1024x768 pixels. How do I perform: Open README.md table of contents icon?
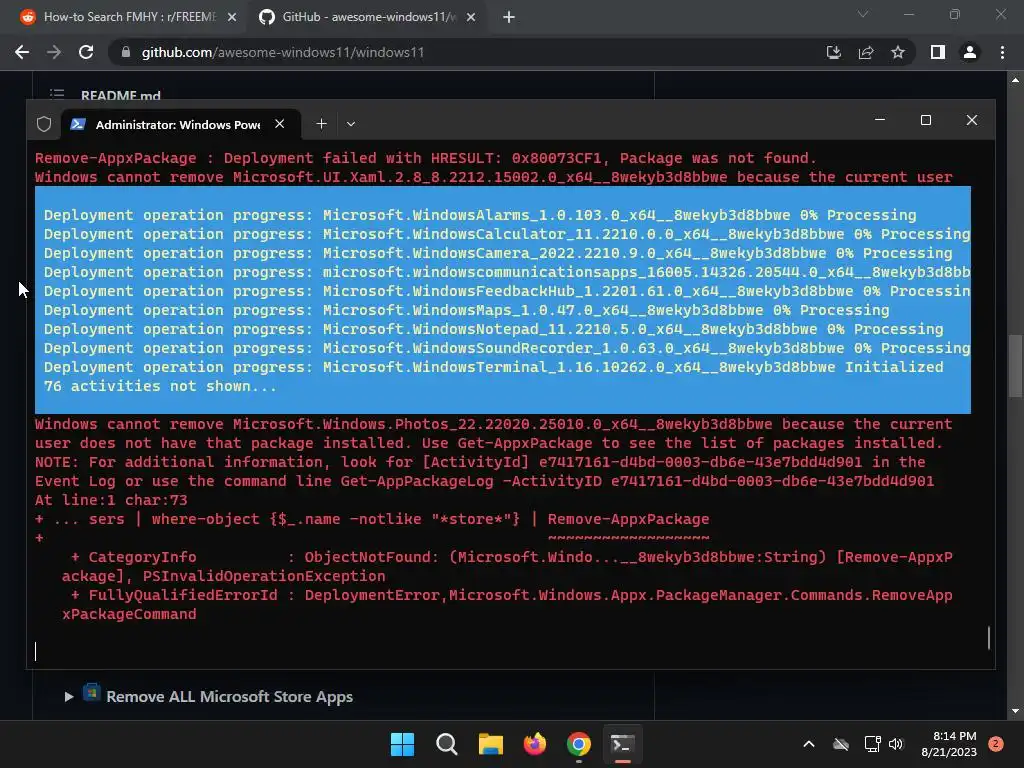click(x=57, y=95)
